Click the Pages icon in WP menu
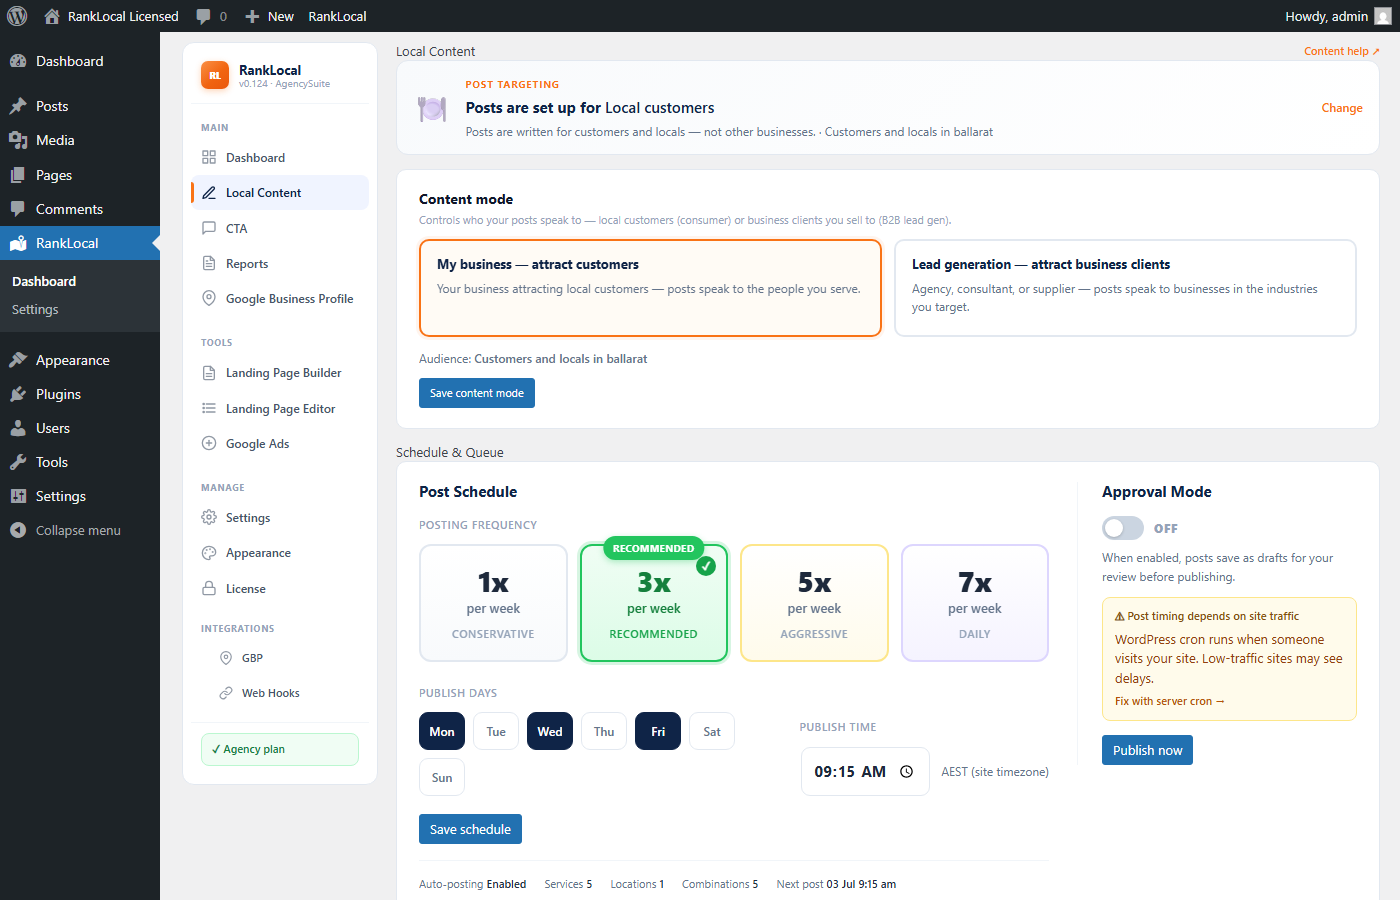The width and height of the screenshot is (1400, 900). [18, 175]
